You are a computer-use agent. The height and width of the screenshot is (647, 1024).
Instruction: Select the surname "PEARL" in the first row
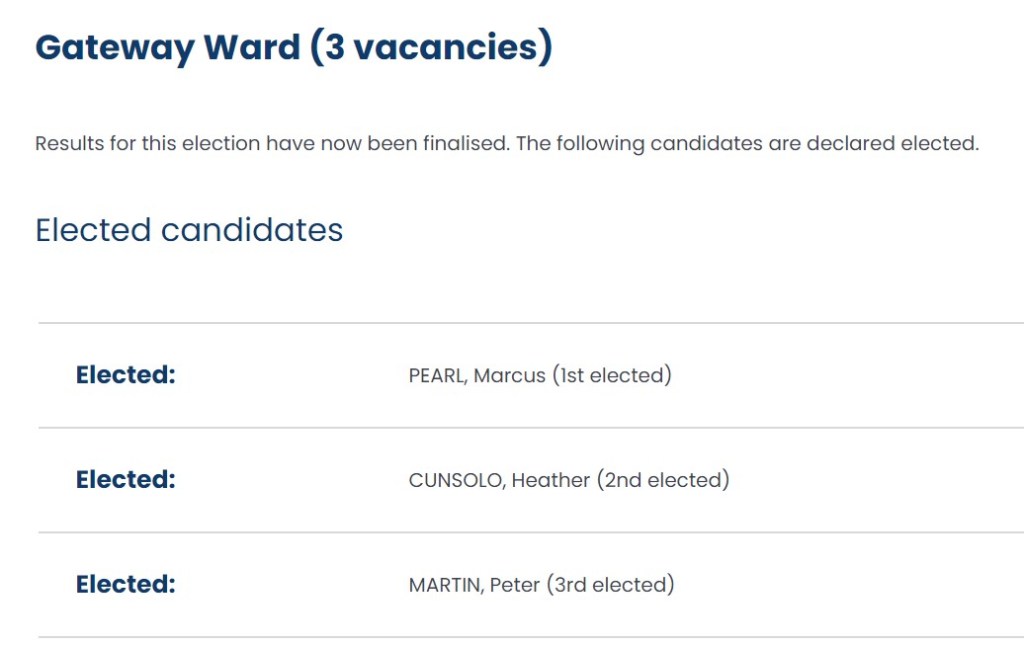coord(438,376)
